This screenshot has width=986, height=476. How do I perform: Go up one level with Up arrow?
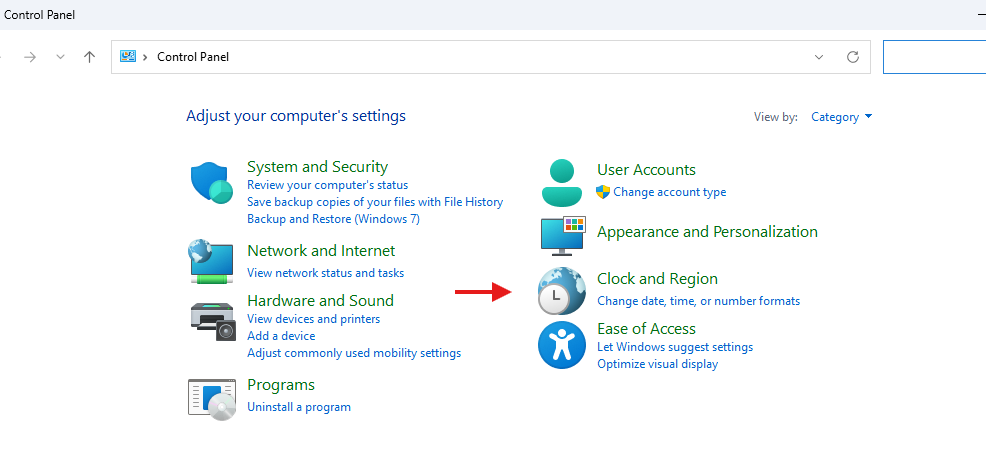90,57
